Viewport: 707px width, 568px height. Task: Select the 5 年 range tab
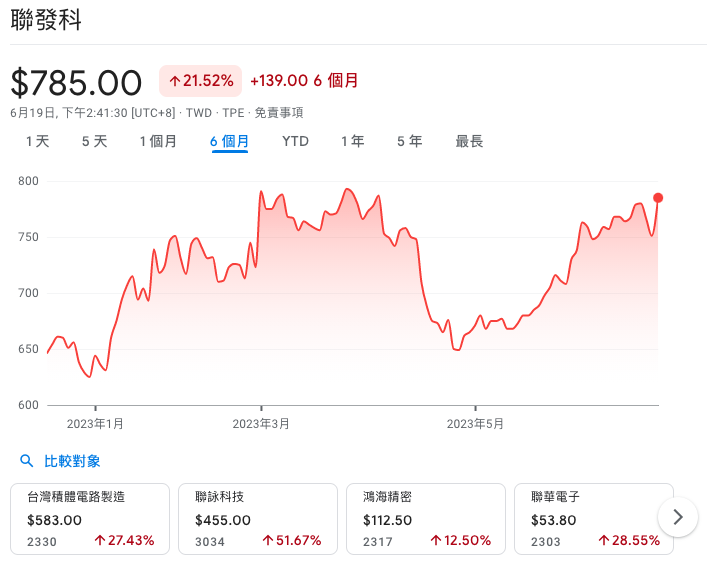click(x=409, y=142)
